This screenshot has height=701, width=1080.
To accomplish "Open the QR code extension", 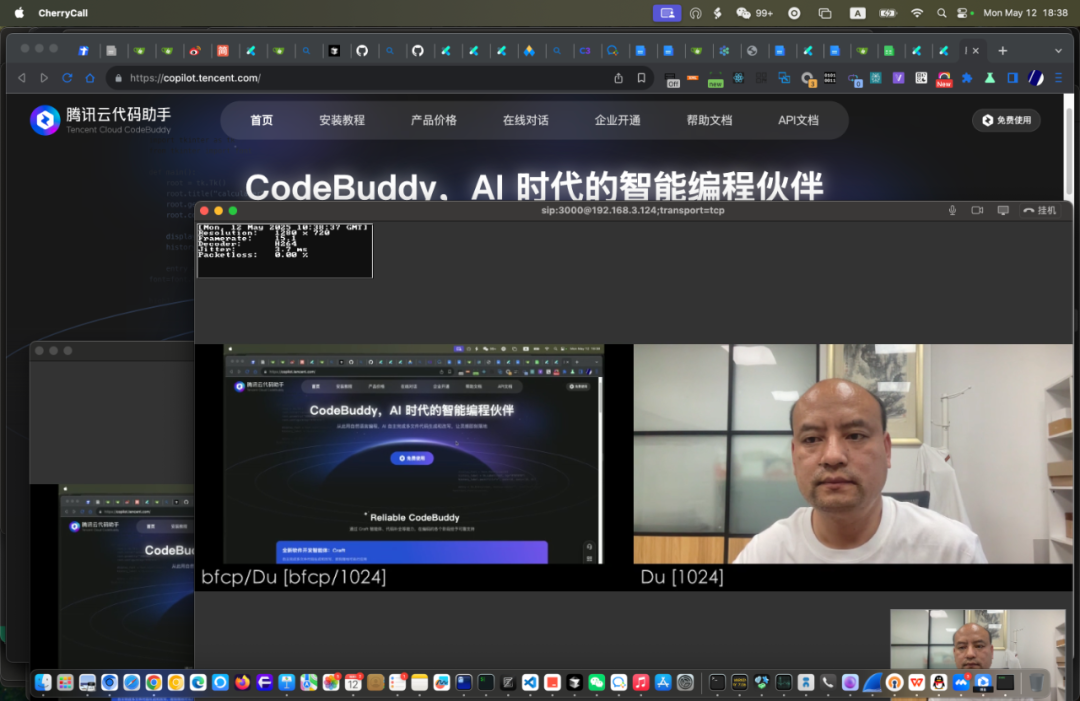I will (921, 78).
